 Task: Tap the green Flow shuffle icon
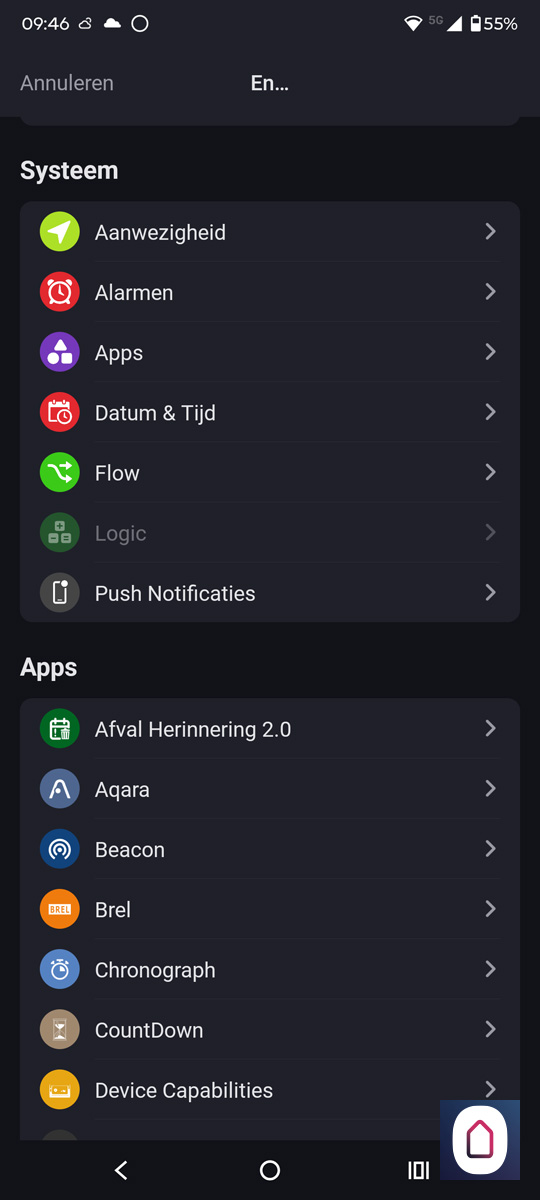60,472
